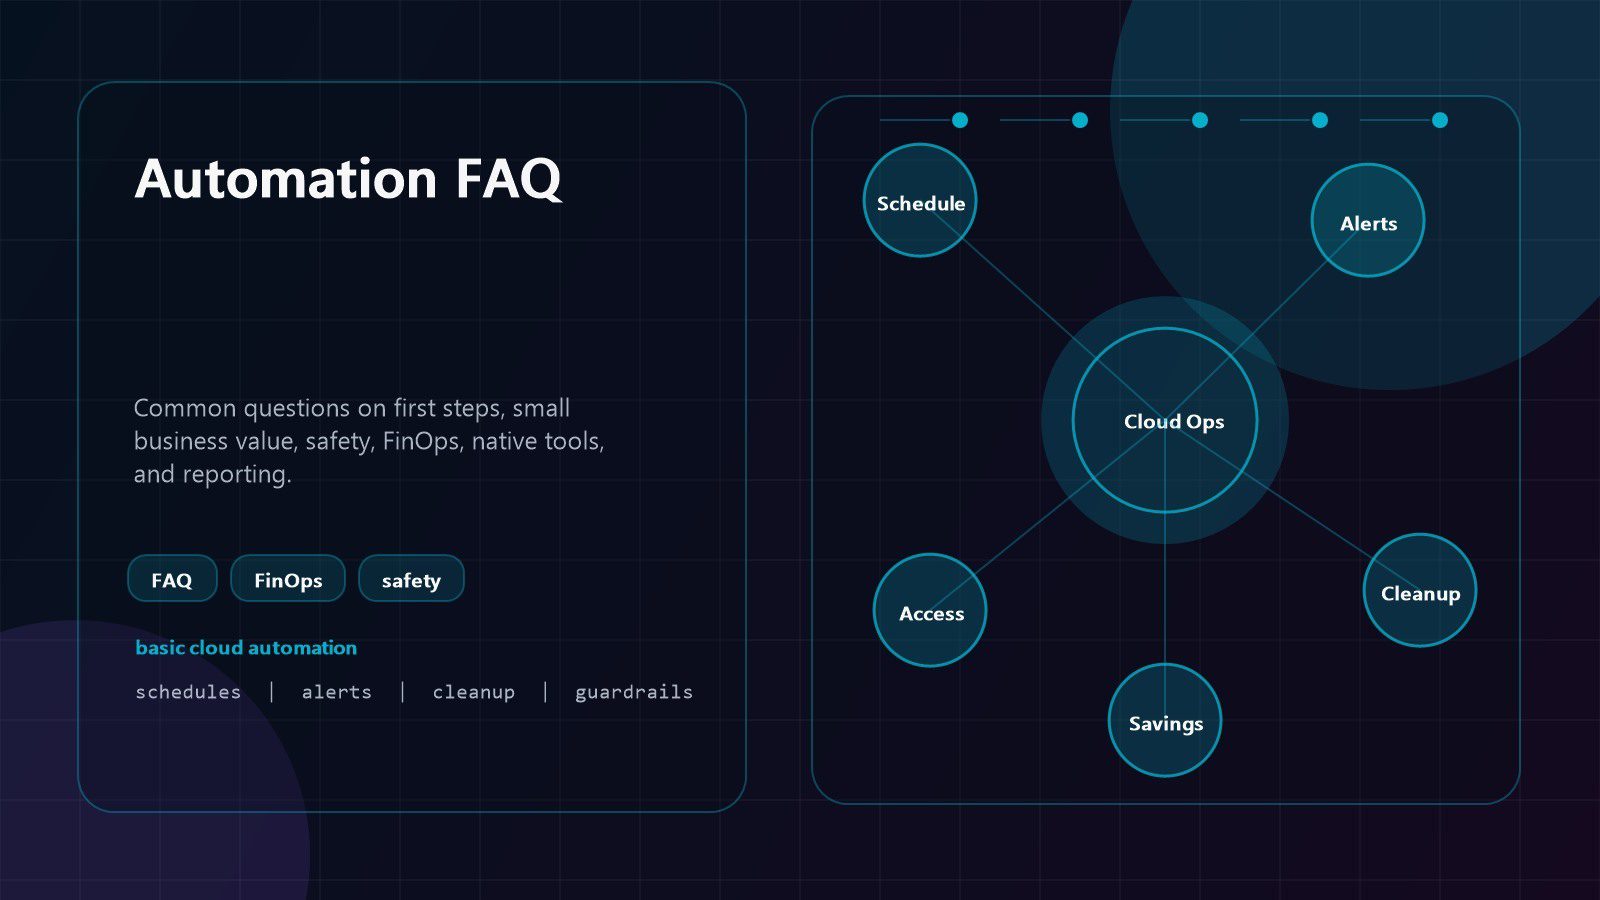Select the Access node circle

(930, 610)
